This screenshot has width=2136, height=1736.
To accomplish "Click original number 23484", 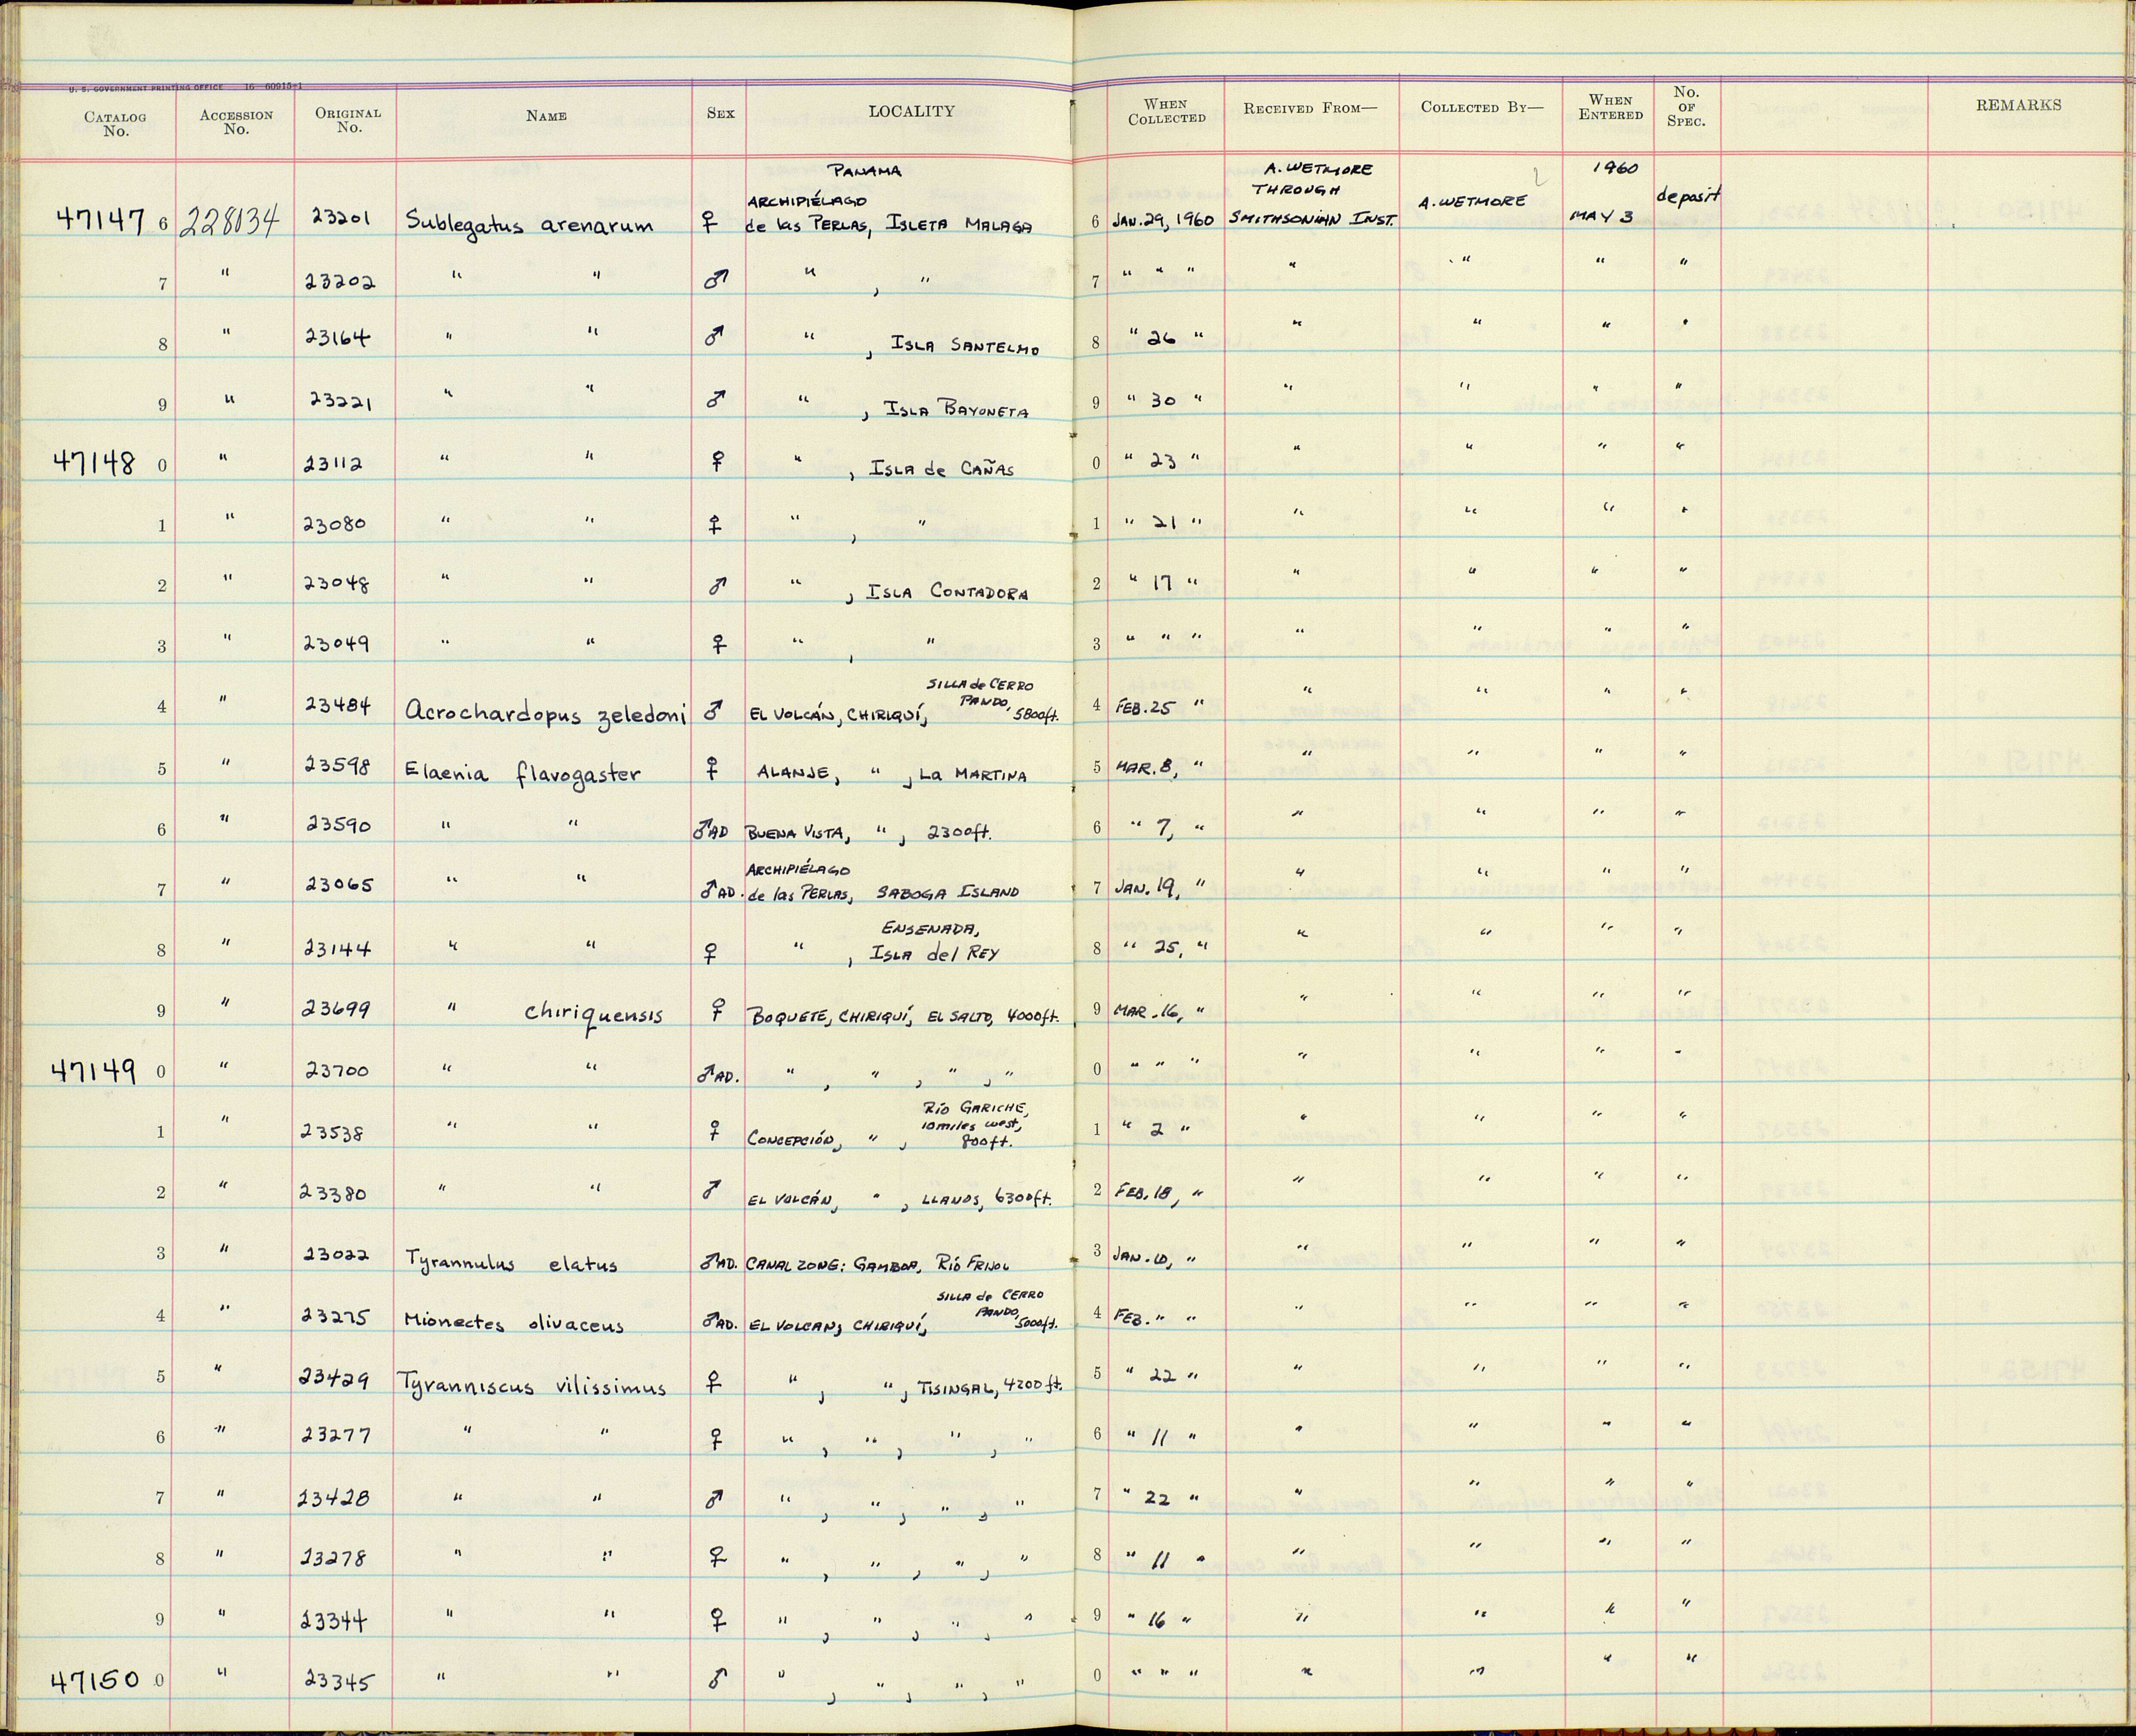I will pyautogui.click(x=338, y=706).
